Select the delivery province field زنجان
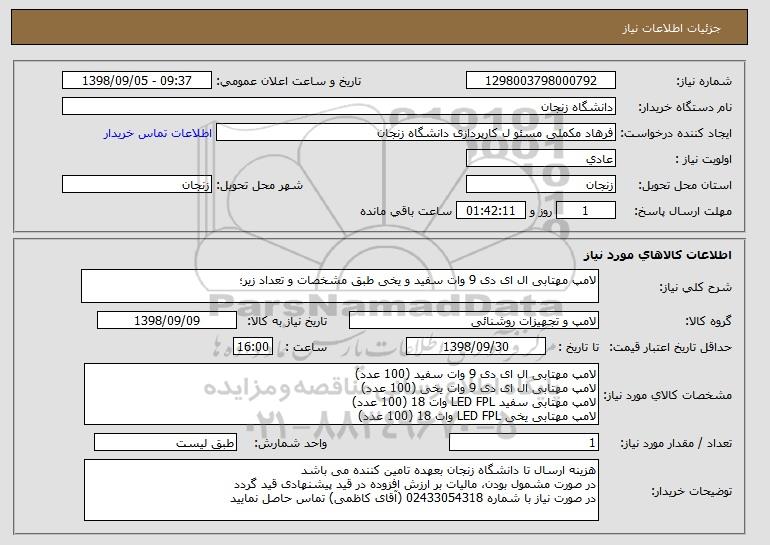The height and width of the screenshot is (545, 770). 541,185
